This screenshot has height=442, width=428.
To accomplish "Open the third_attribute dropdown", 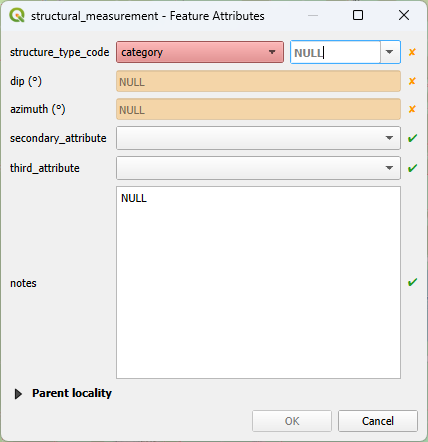I will 258,168.
